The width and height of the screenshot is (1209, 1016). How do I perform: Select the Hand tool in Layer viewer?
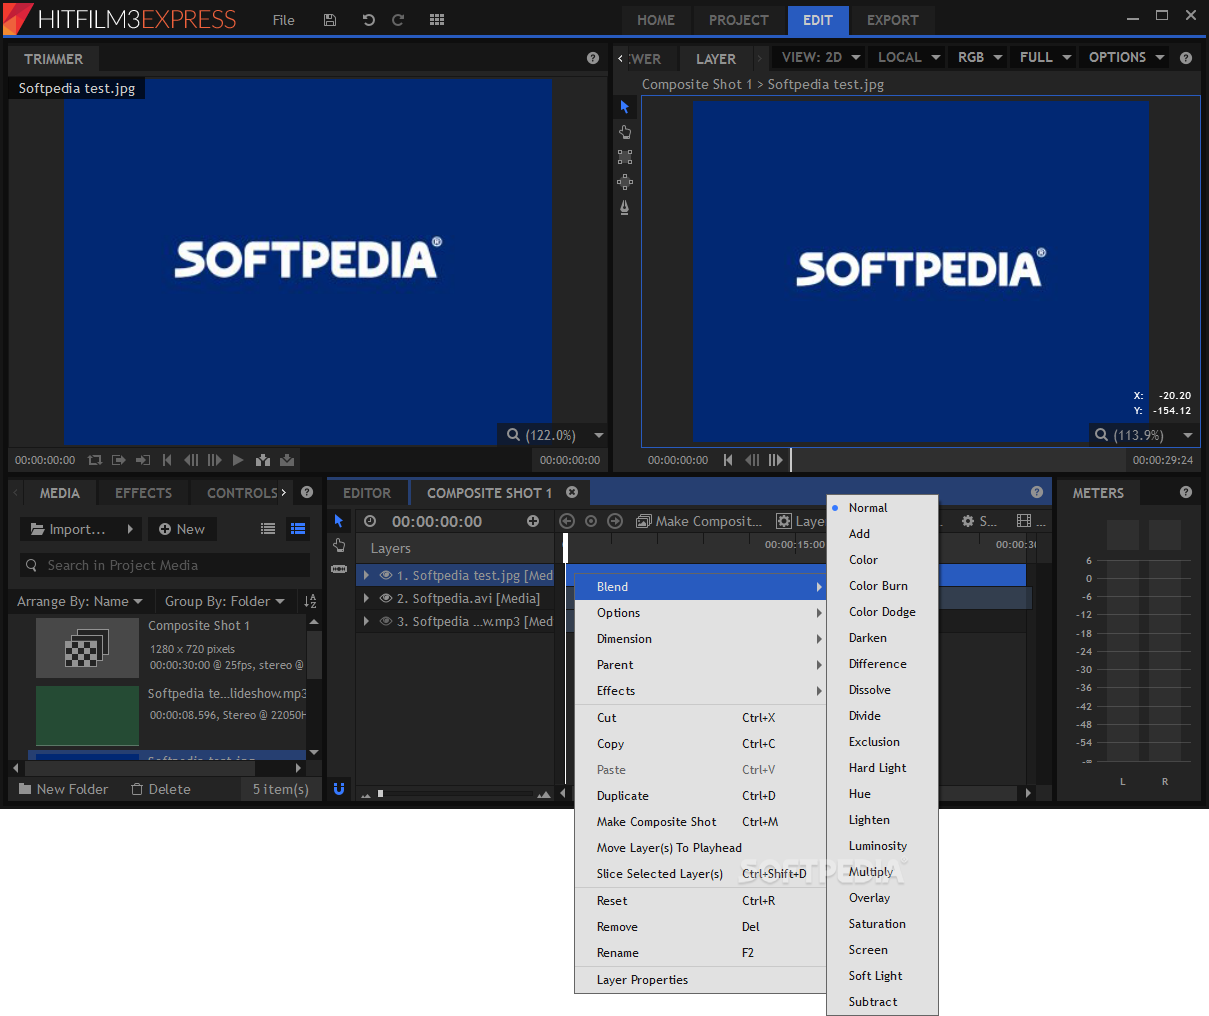(625, 132)
